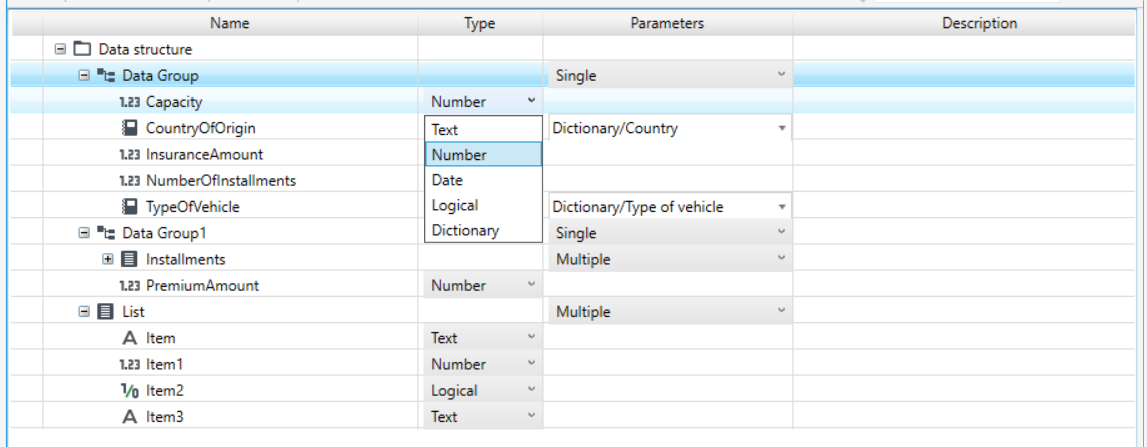Click the number icon beside Item1
Screen dimensions: 1147x447
click(x=129, y=364)
